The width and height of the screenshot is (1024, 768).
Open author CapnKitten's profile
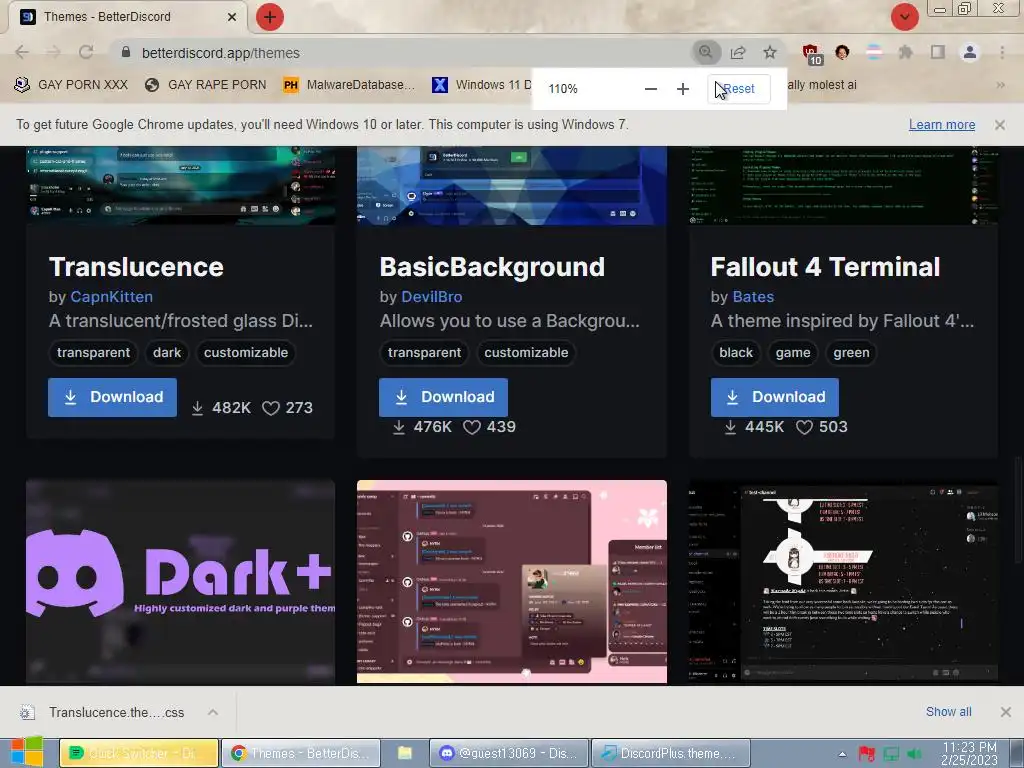112,297
